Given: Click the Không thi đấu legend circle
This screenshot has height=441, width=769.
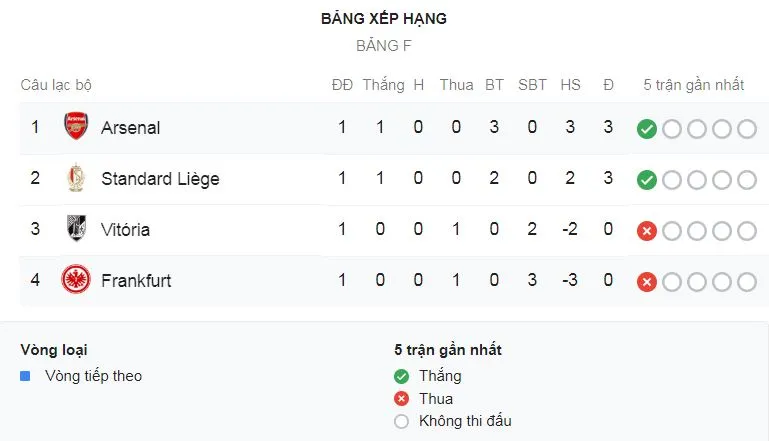Looking at the screenshot, I should 402,421.
